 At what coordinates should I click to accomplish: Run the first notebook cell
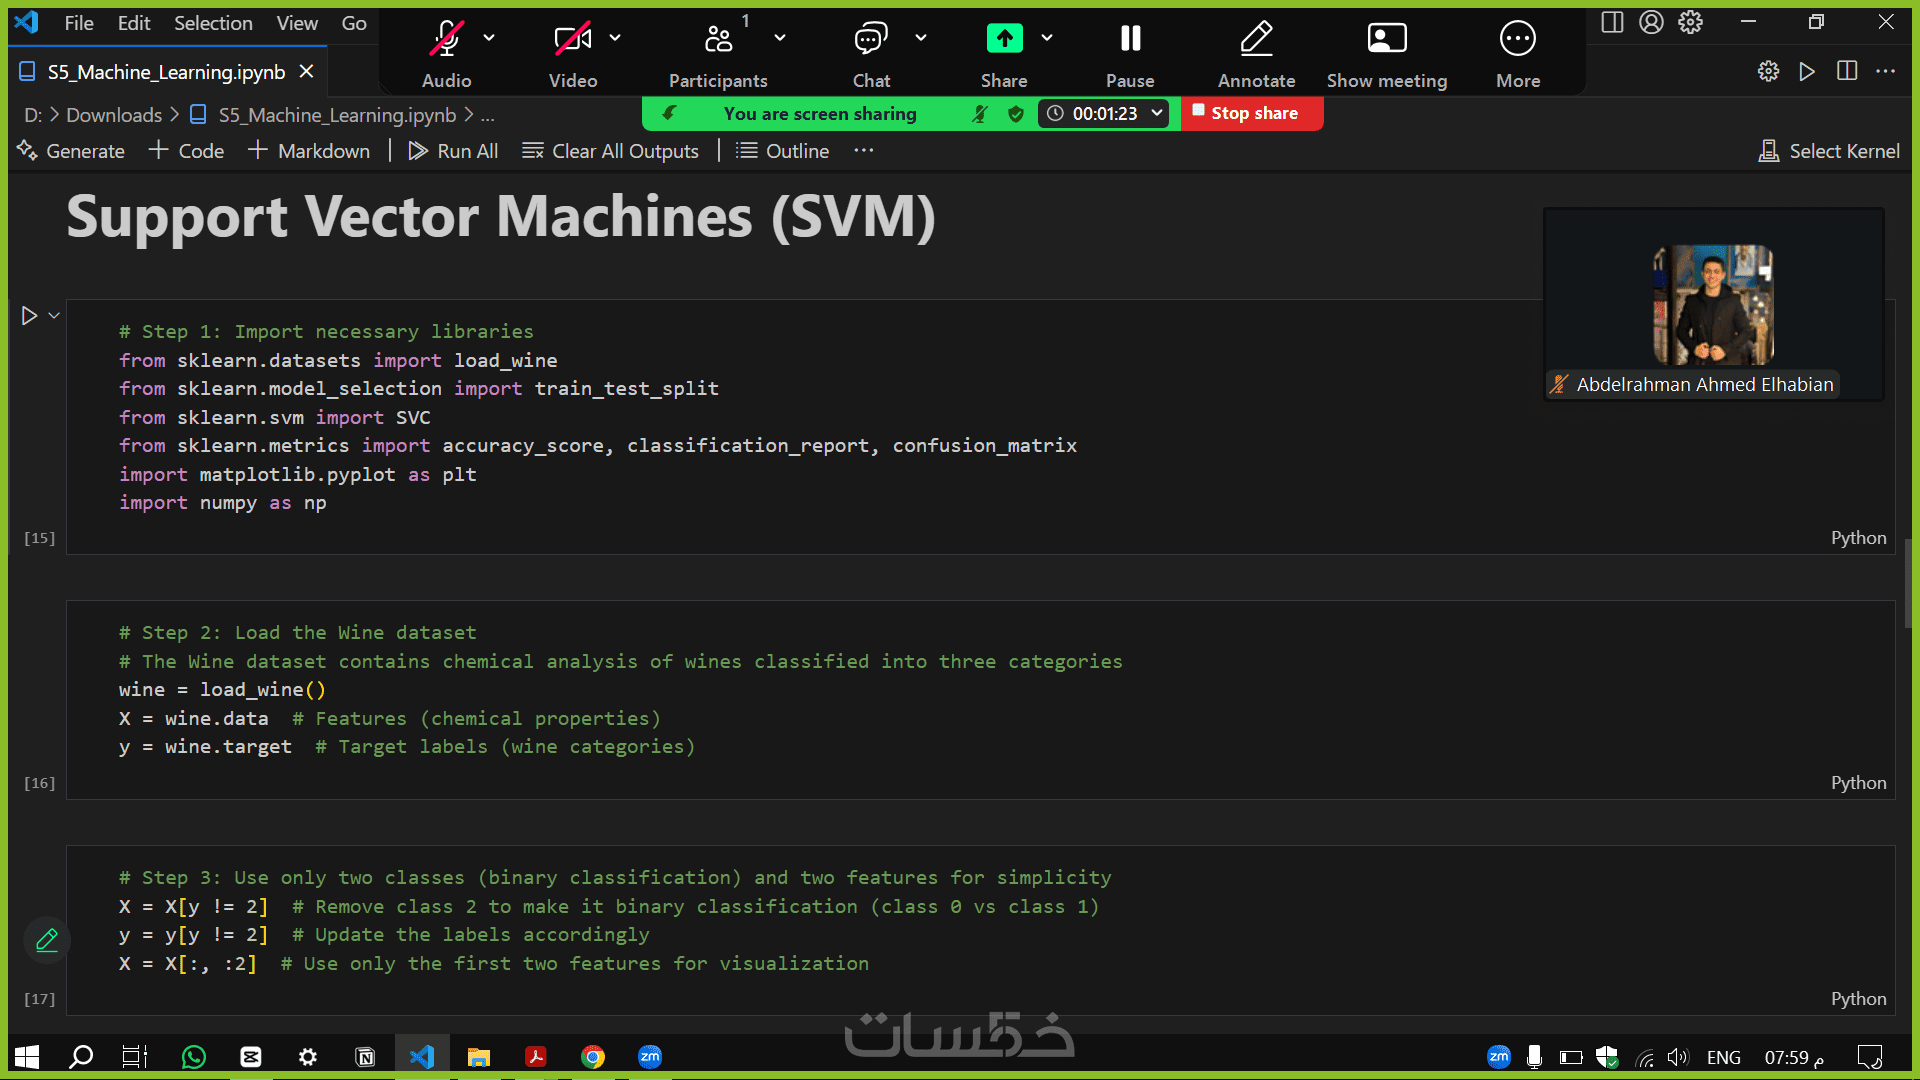[x=29, y=316]
